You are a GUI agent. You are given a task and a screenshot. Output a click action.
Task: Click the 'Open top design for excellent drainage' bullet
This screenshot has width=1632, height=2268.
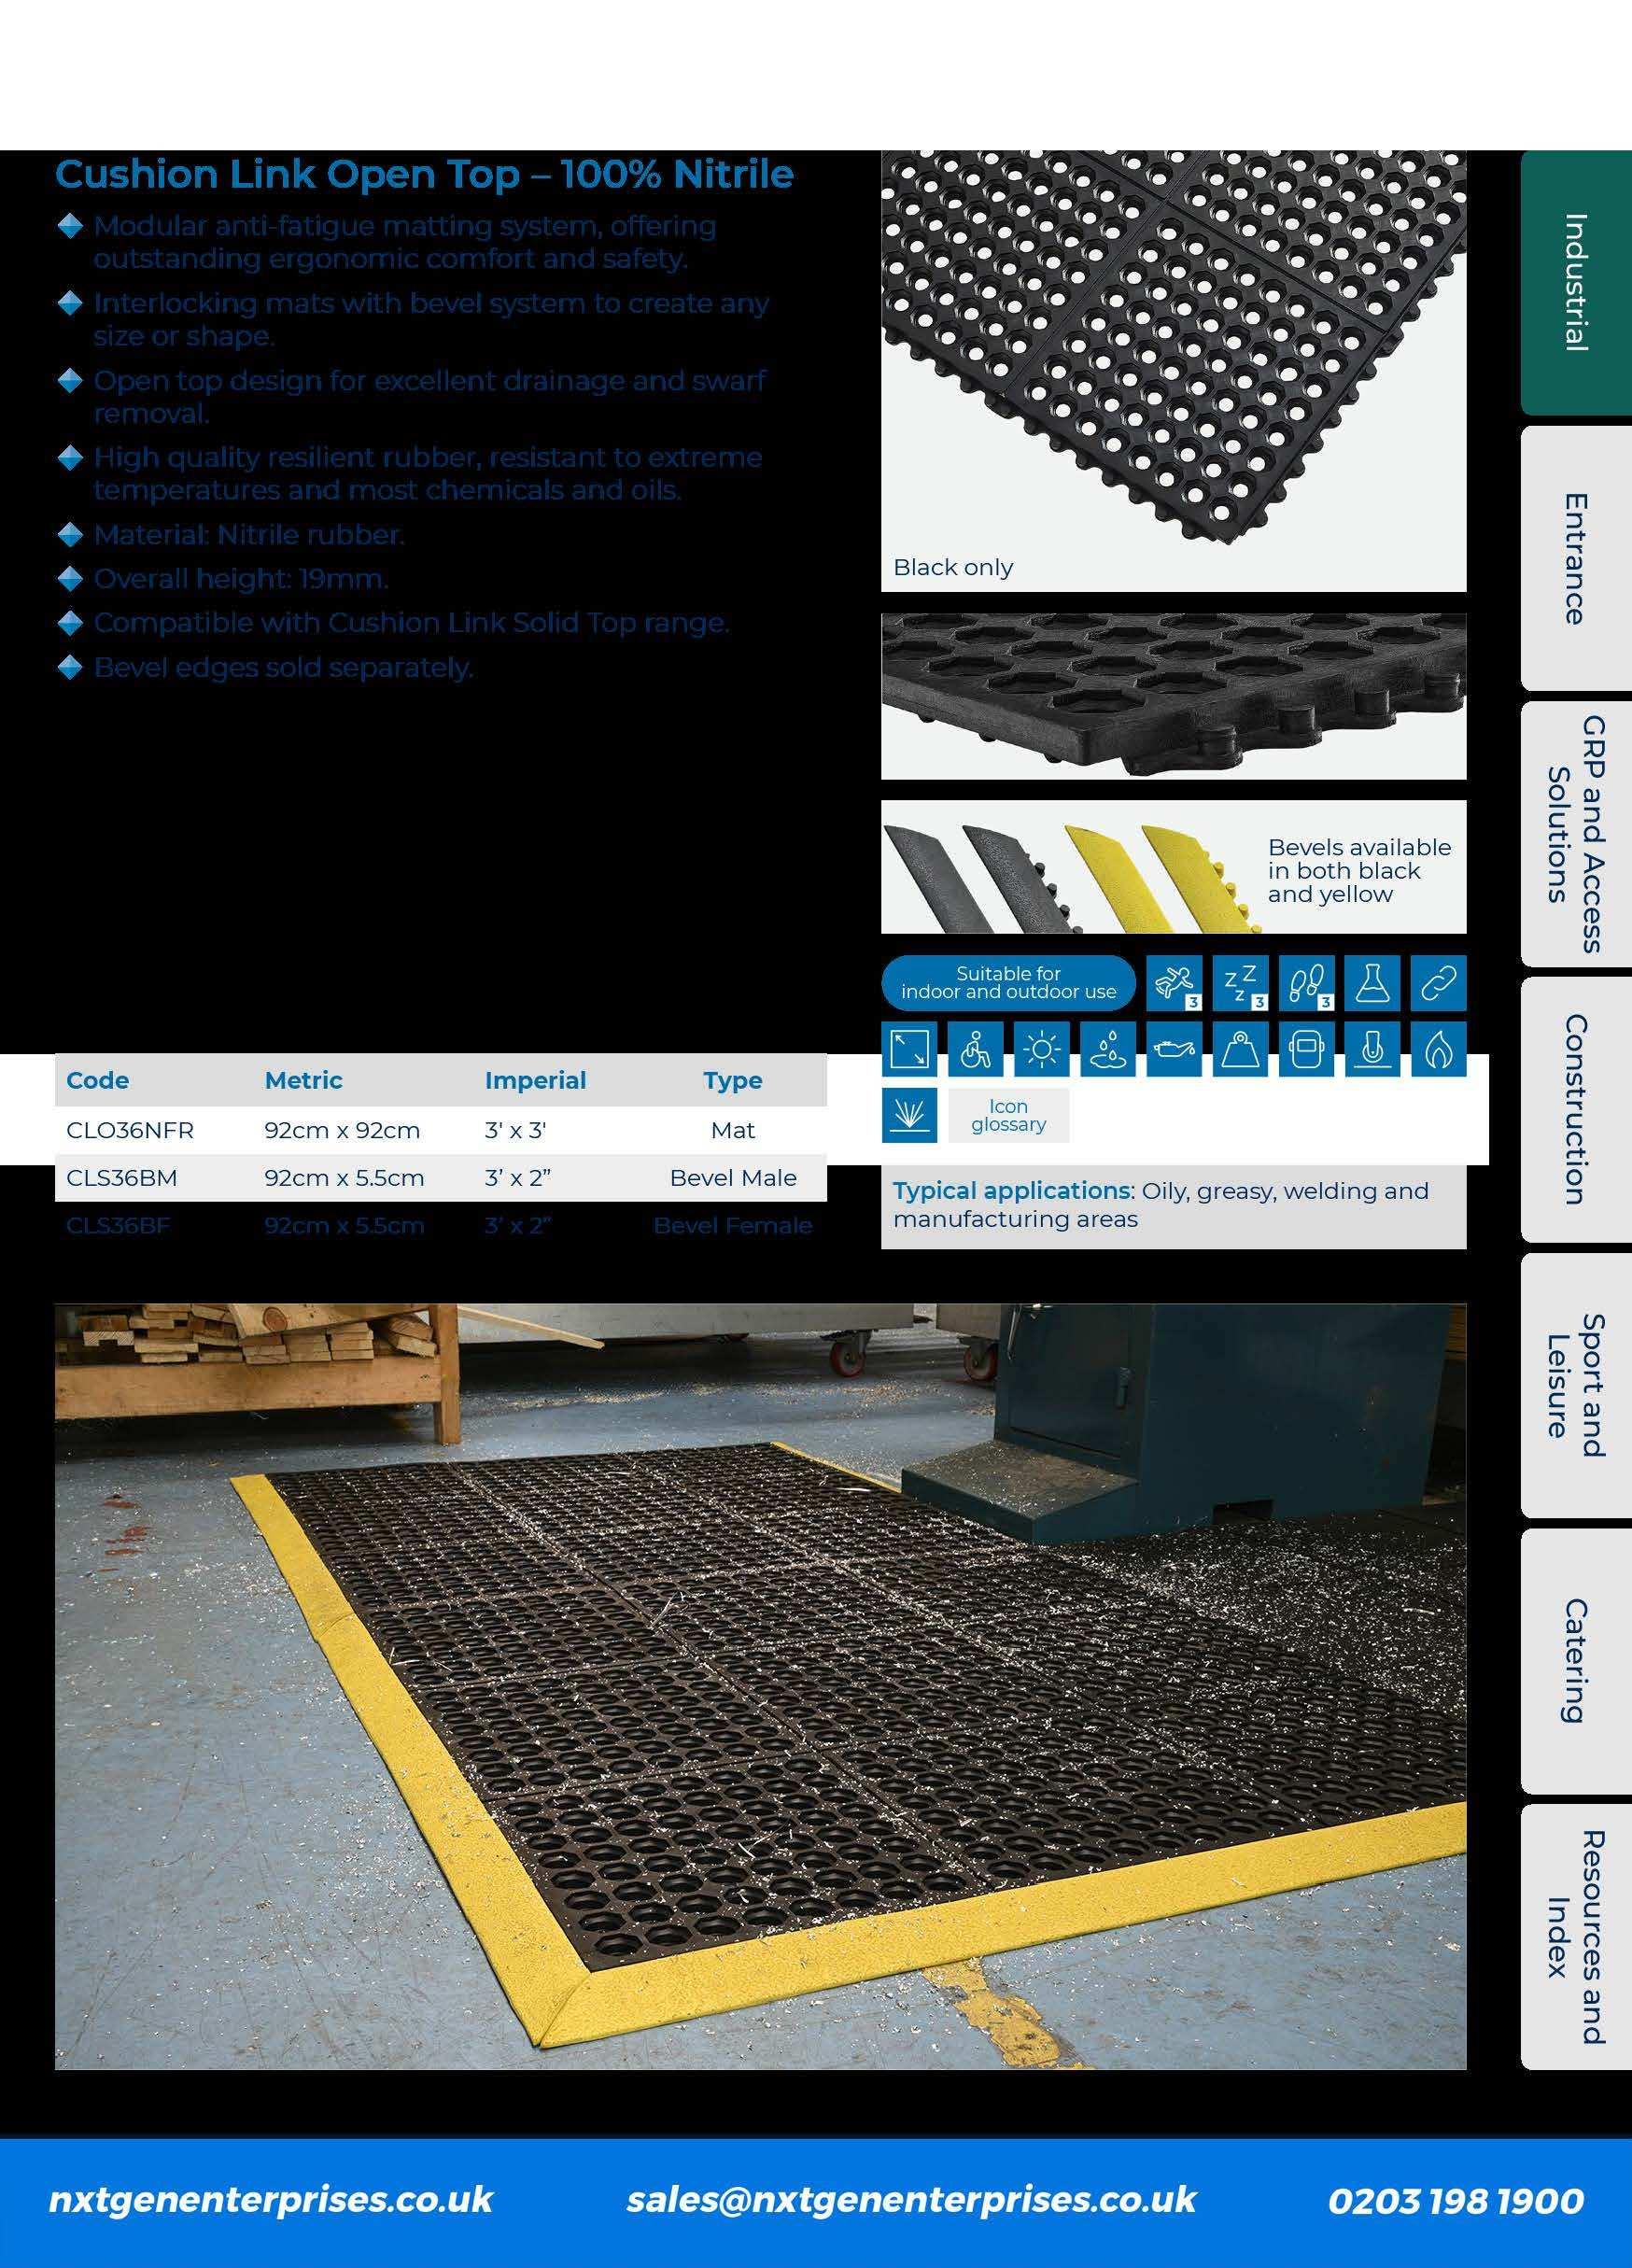coord(430,396)
